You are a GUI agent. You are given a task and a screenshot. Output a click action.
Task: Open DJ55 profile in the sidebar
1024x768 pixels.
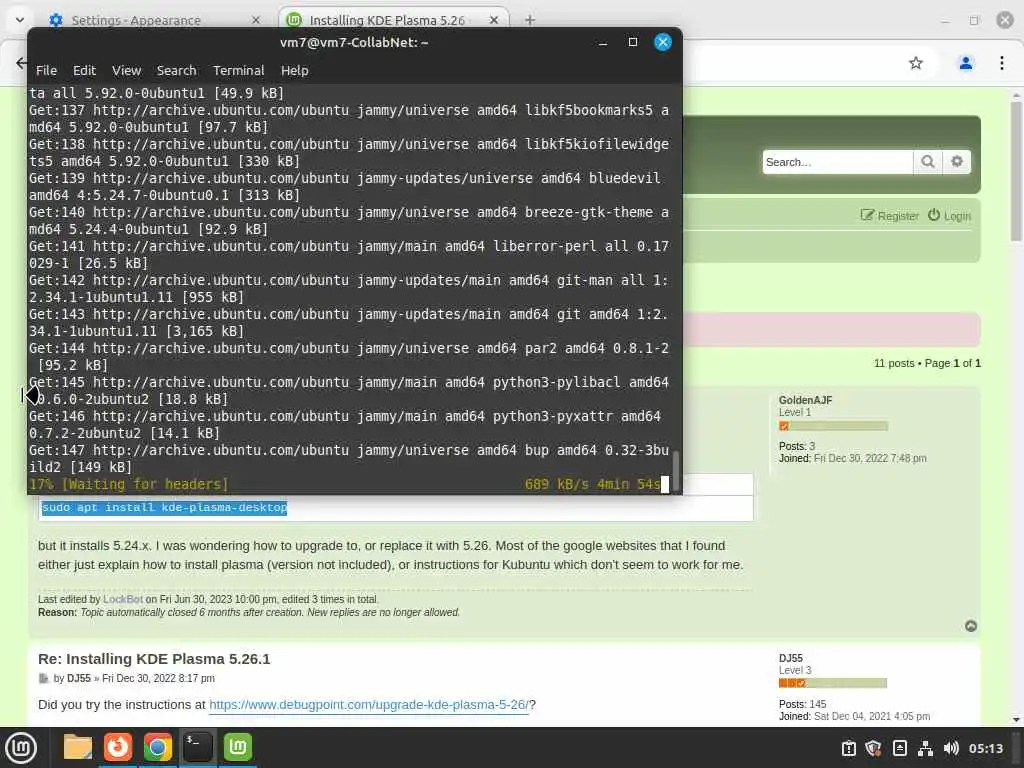pos(790,658)
